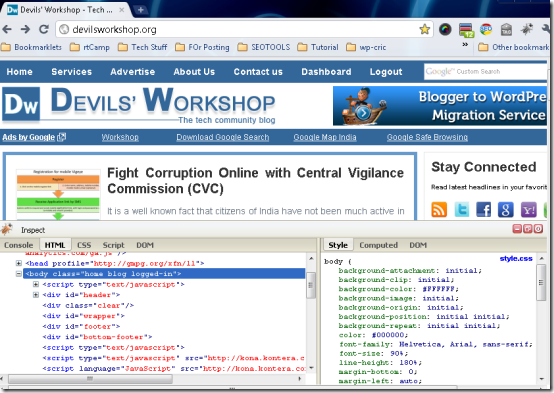The height and width of the screenshot is (393, 554).
Task: Go to About Us page
Action: [194, 72]
